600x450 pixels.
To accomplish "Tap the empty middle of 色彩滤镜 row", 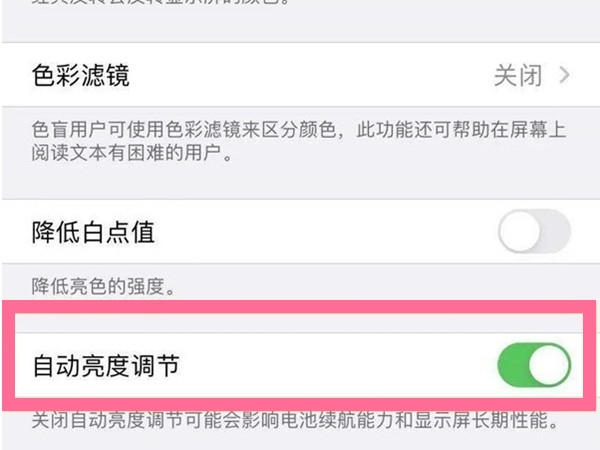I will (x=300, y=75).
